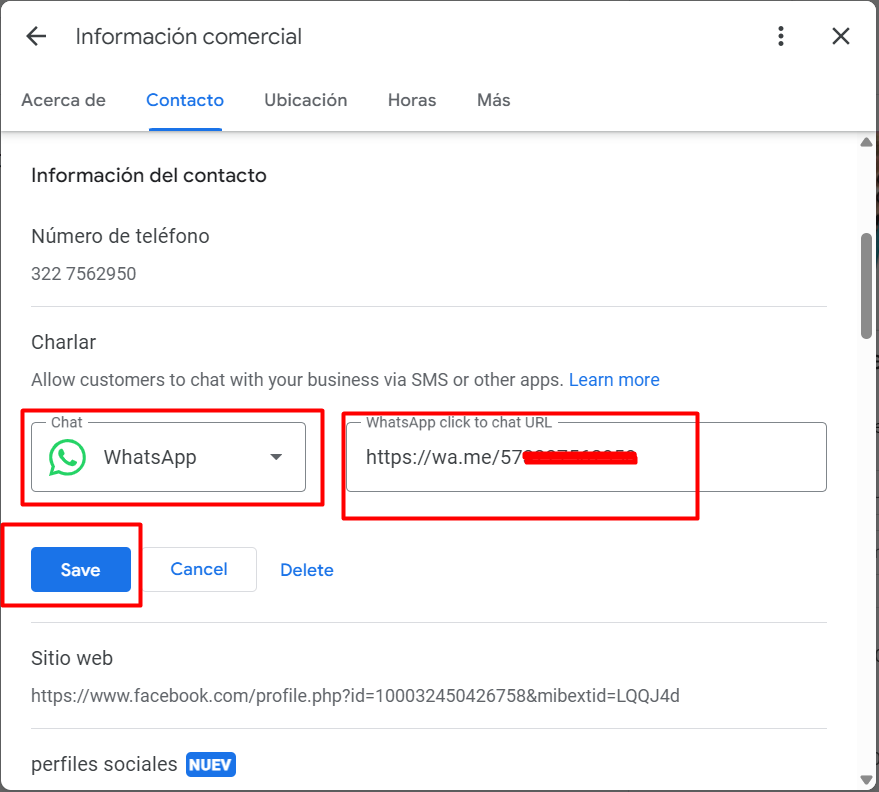Switch to the Acerca de tab
879x792 pixels.
[x=63, y=100]
